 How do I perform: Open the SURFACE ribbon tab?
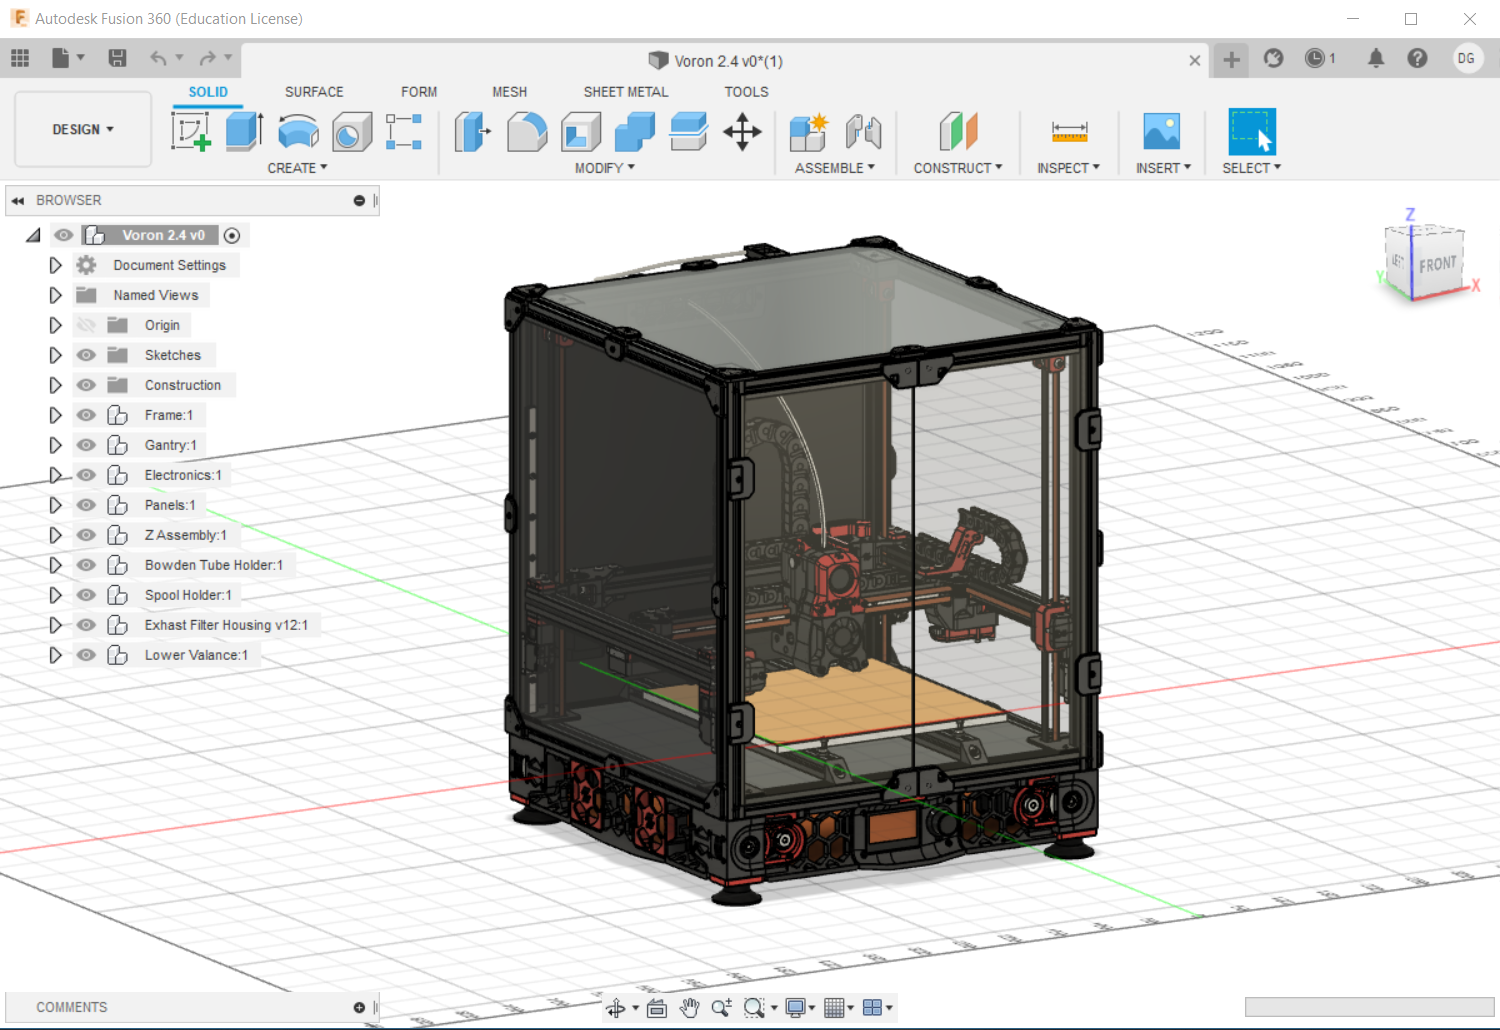[313, 91]
